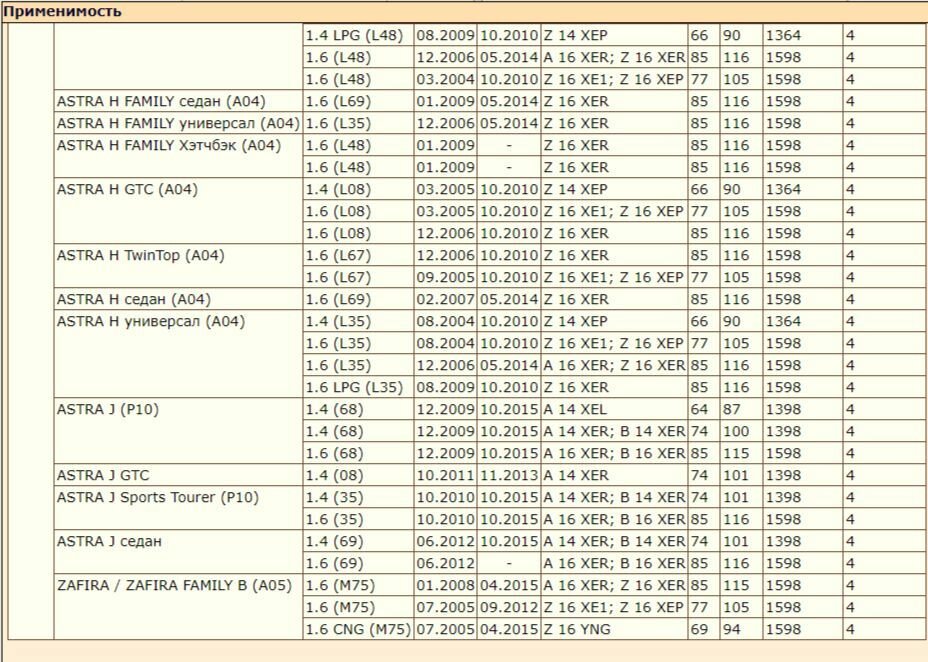
Task: Click the '1.4 (69)' modification cell
Action: coord(358,541)
